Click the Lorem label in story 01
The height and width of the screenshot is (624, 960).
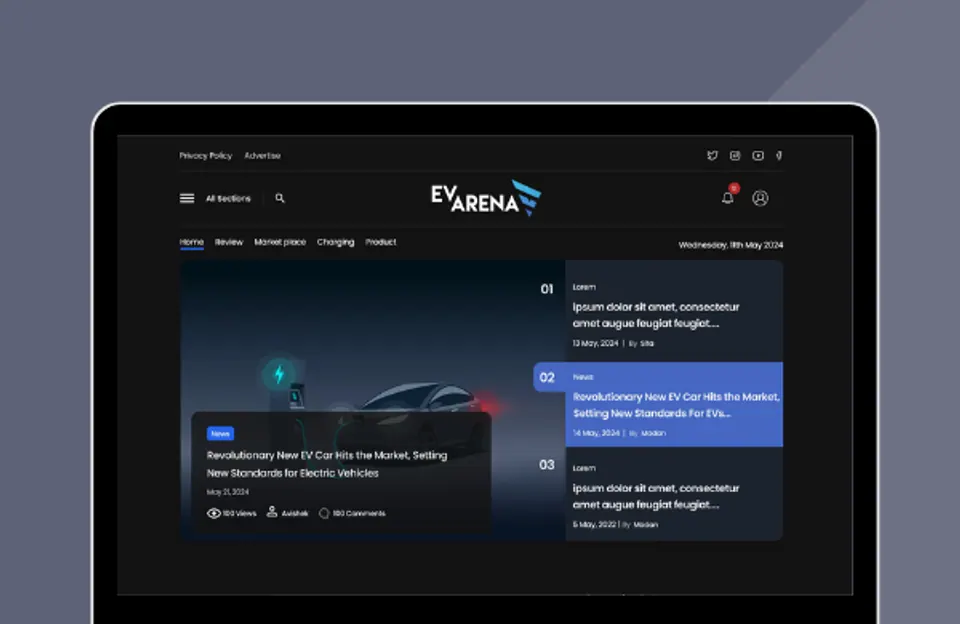(x=584, y=287)
